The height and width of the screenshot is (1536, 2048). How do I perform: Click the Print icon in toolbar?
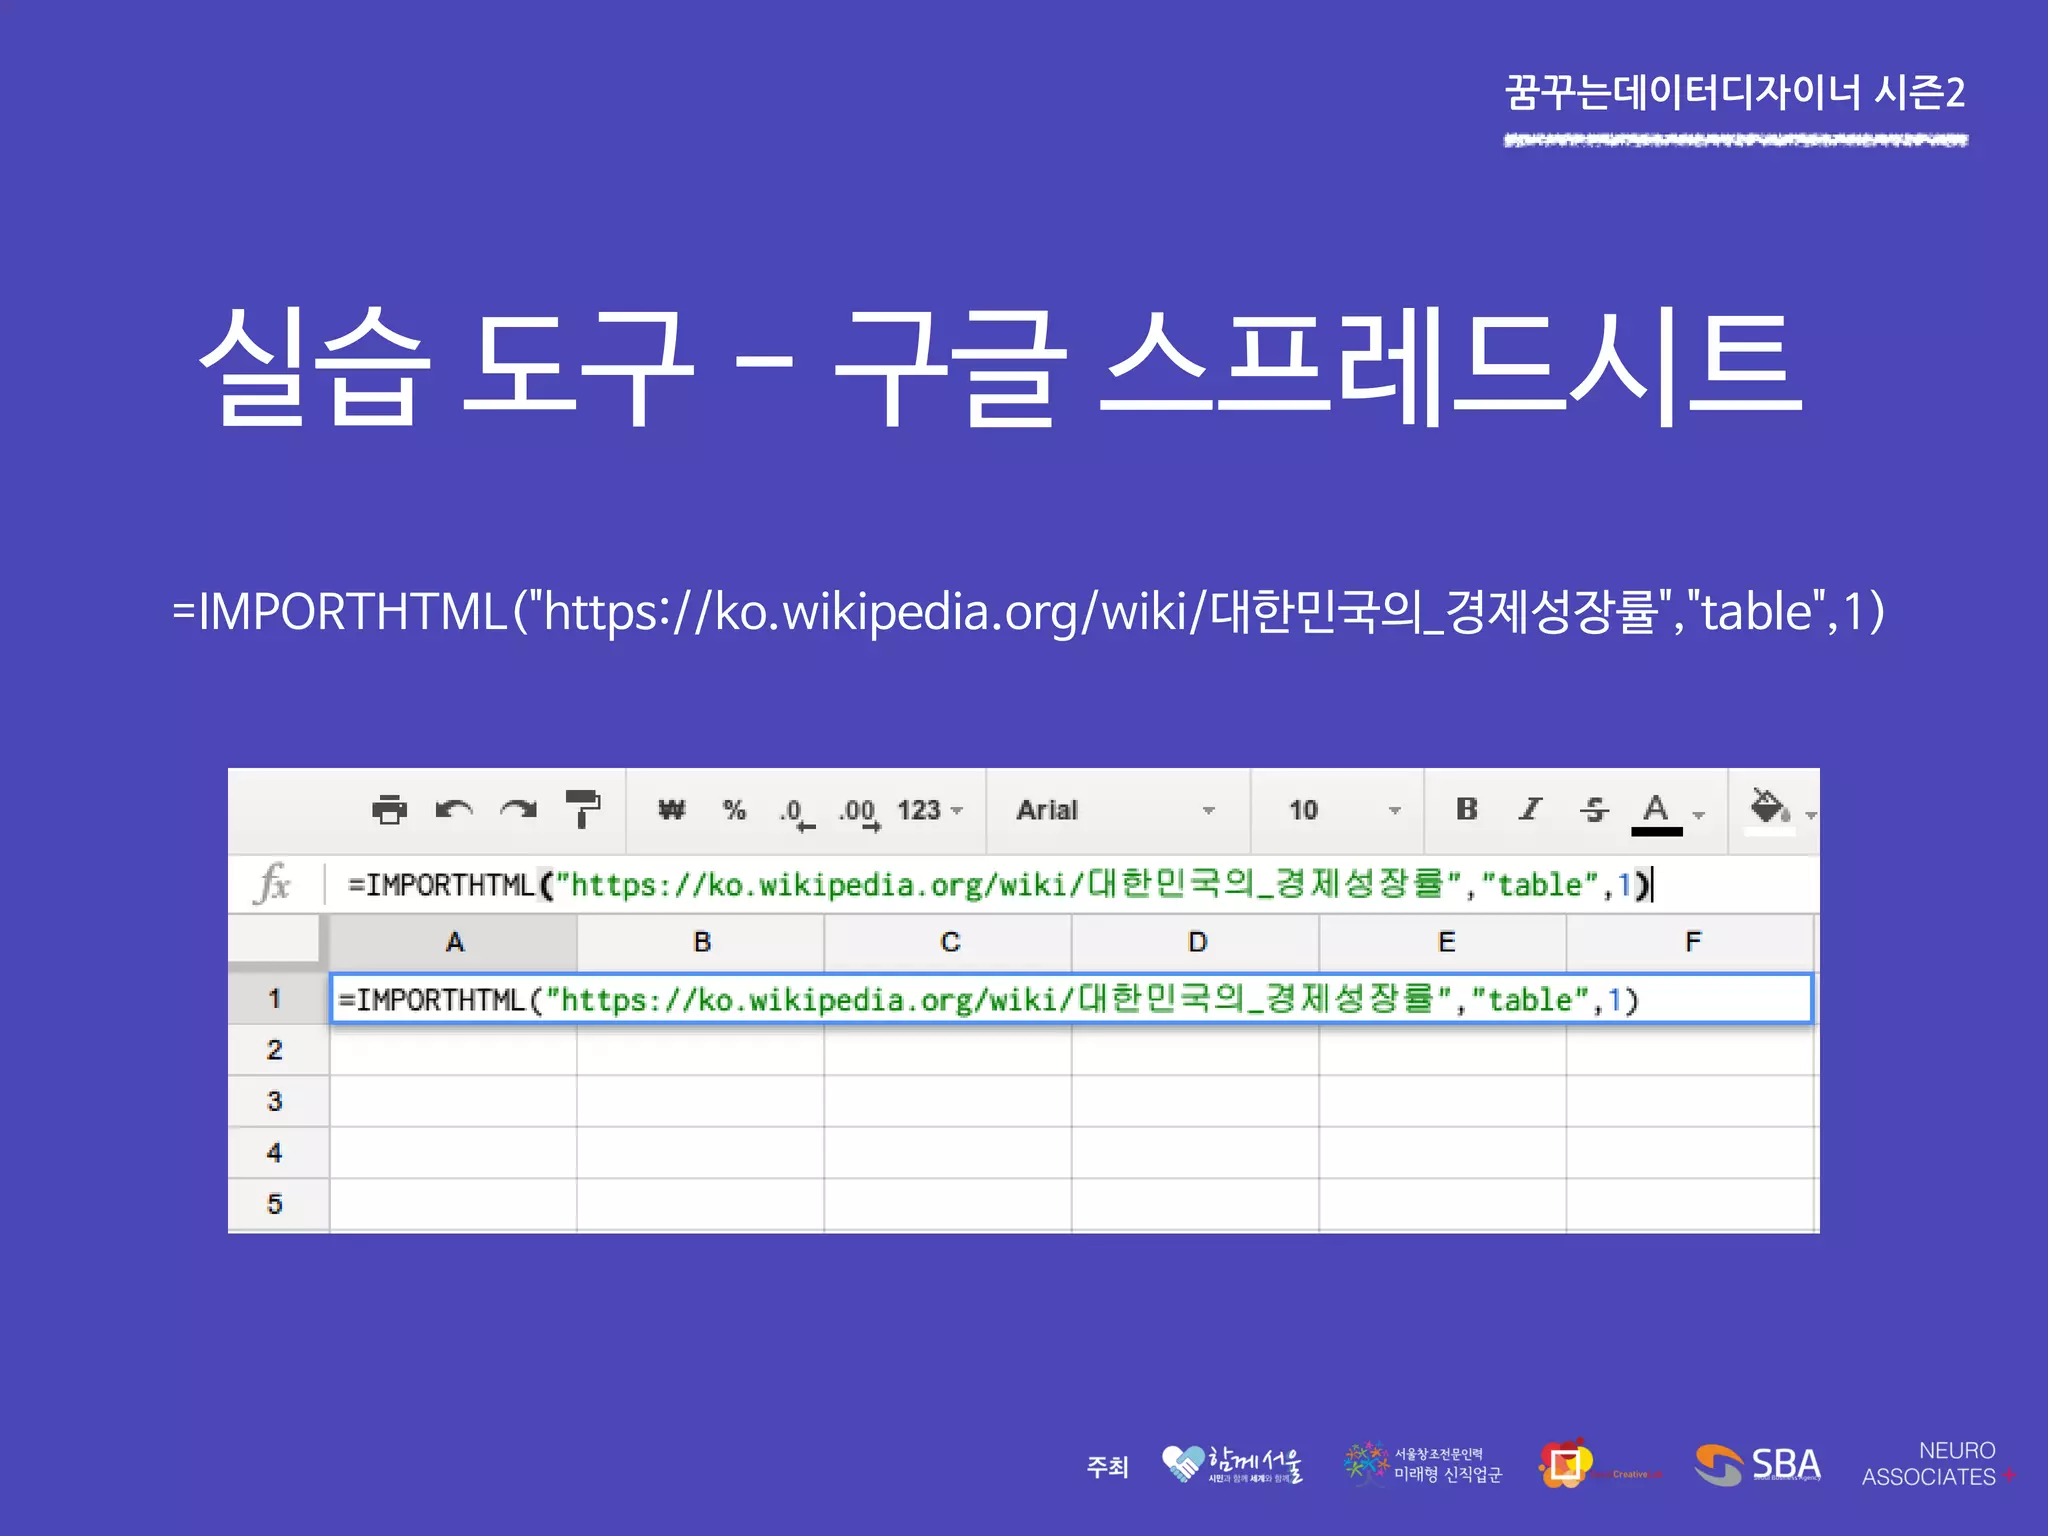point(389,809)
